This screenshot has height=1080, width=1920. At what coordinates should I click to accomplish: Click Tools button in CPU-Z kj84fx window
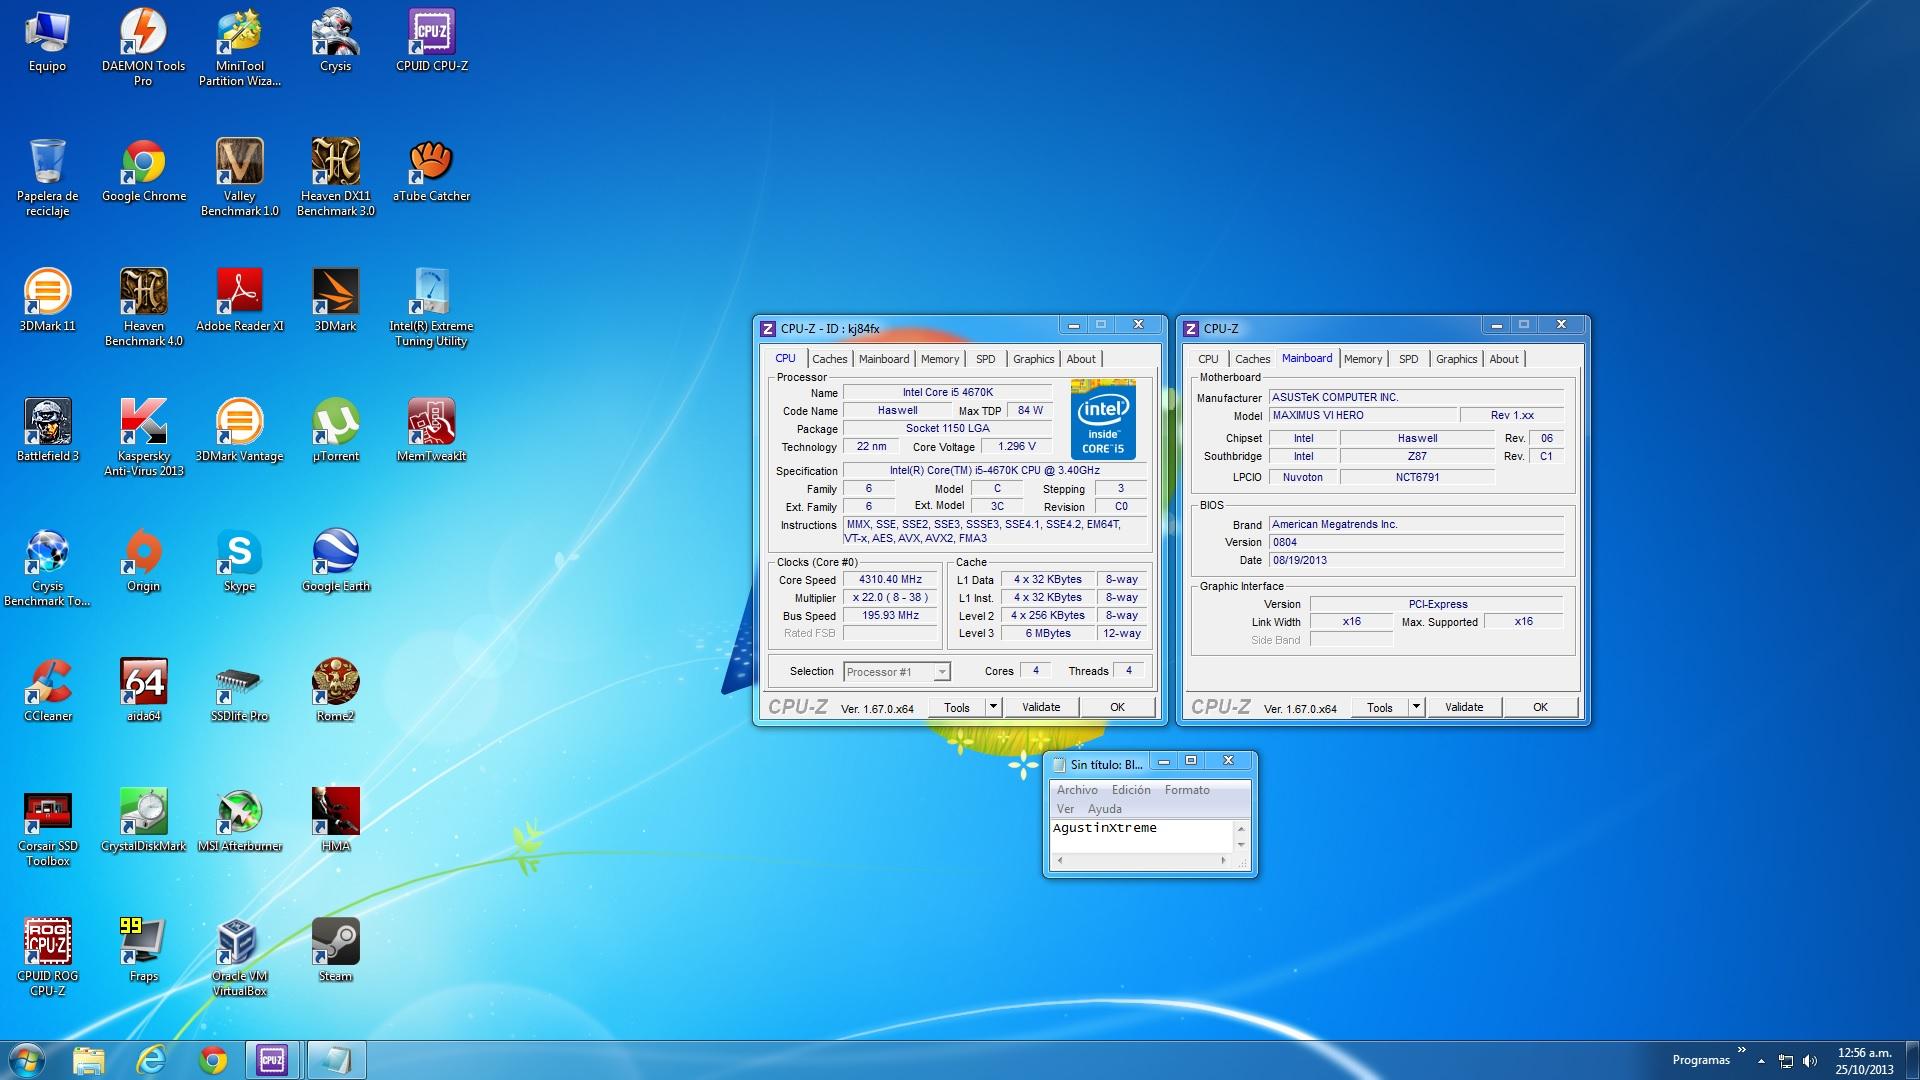(957, 707)
